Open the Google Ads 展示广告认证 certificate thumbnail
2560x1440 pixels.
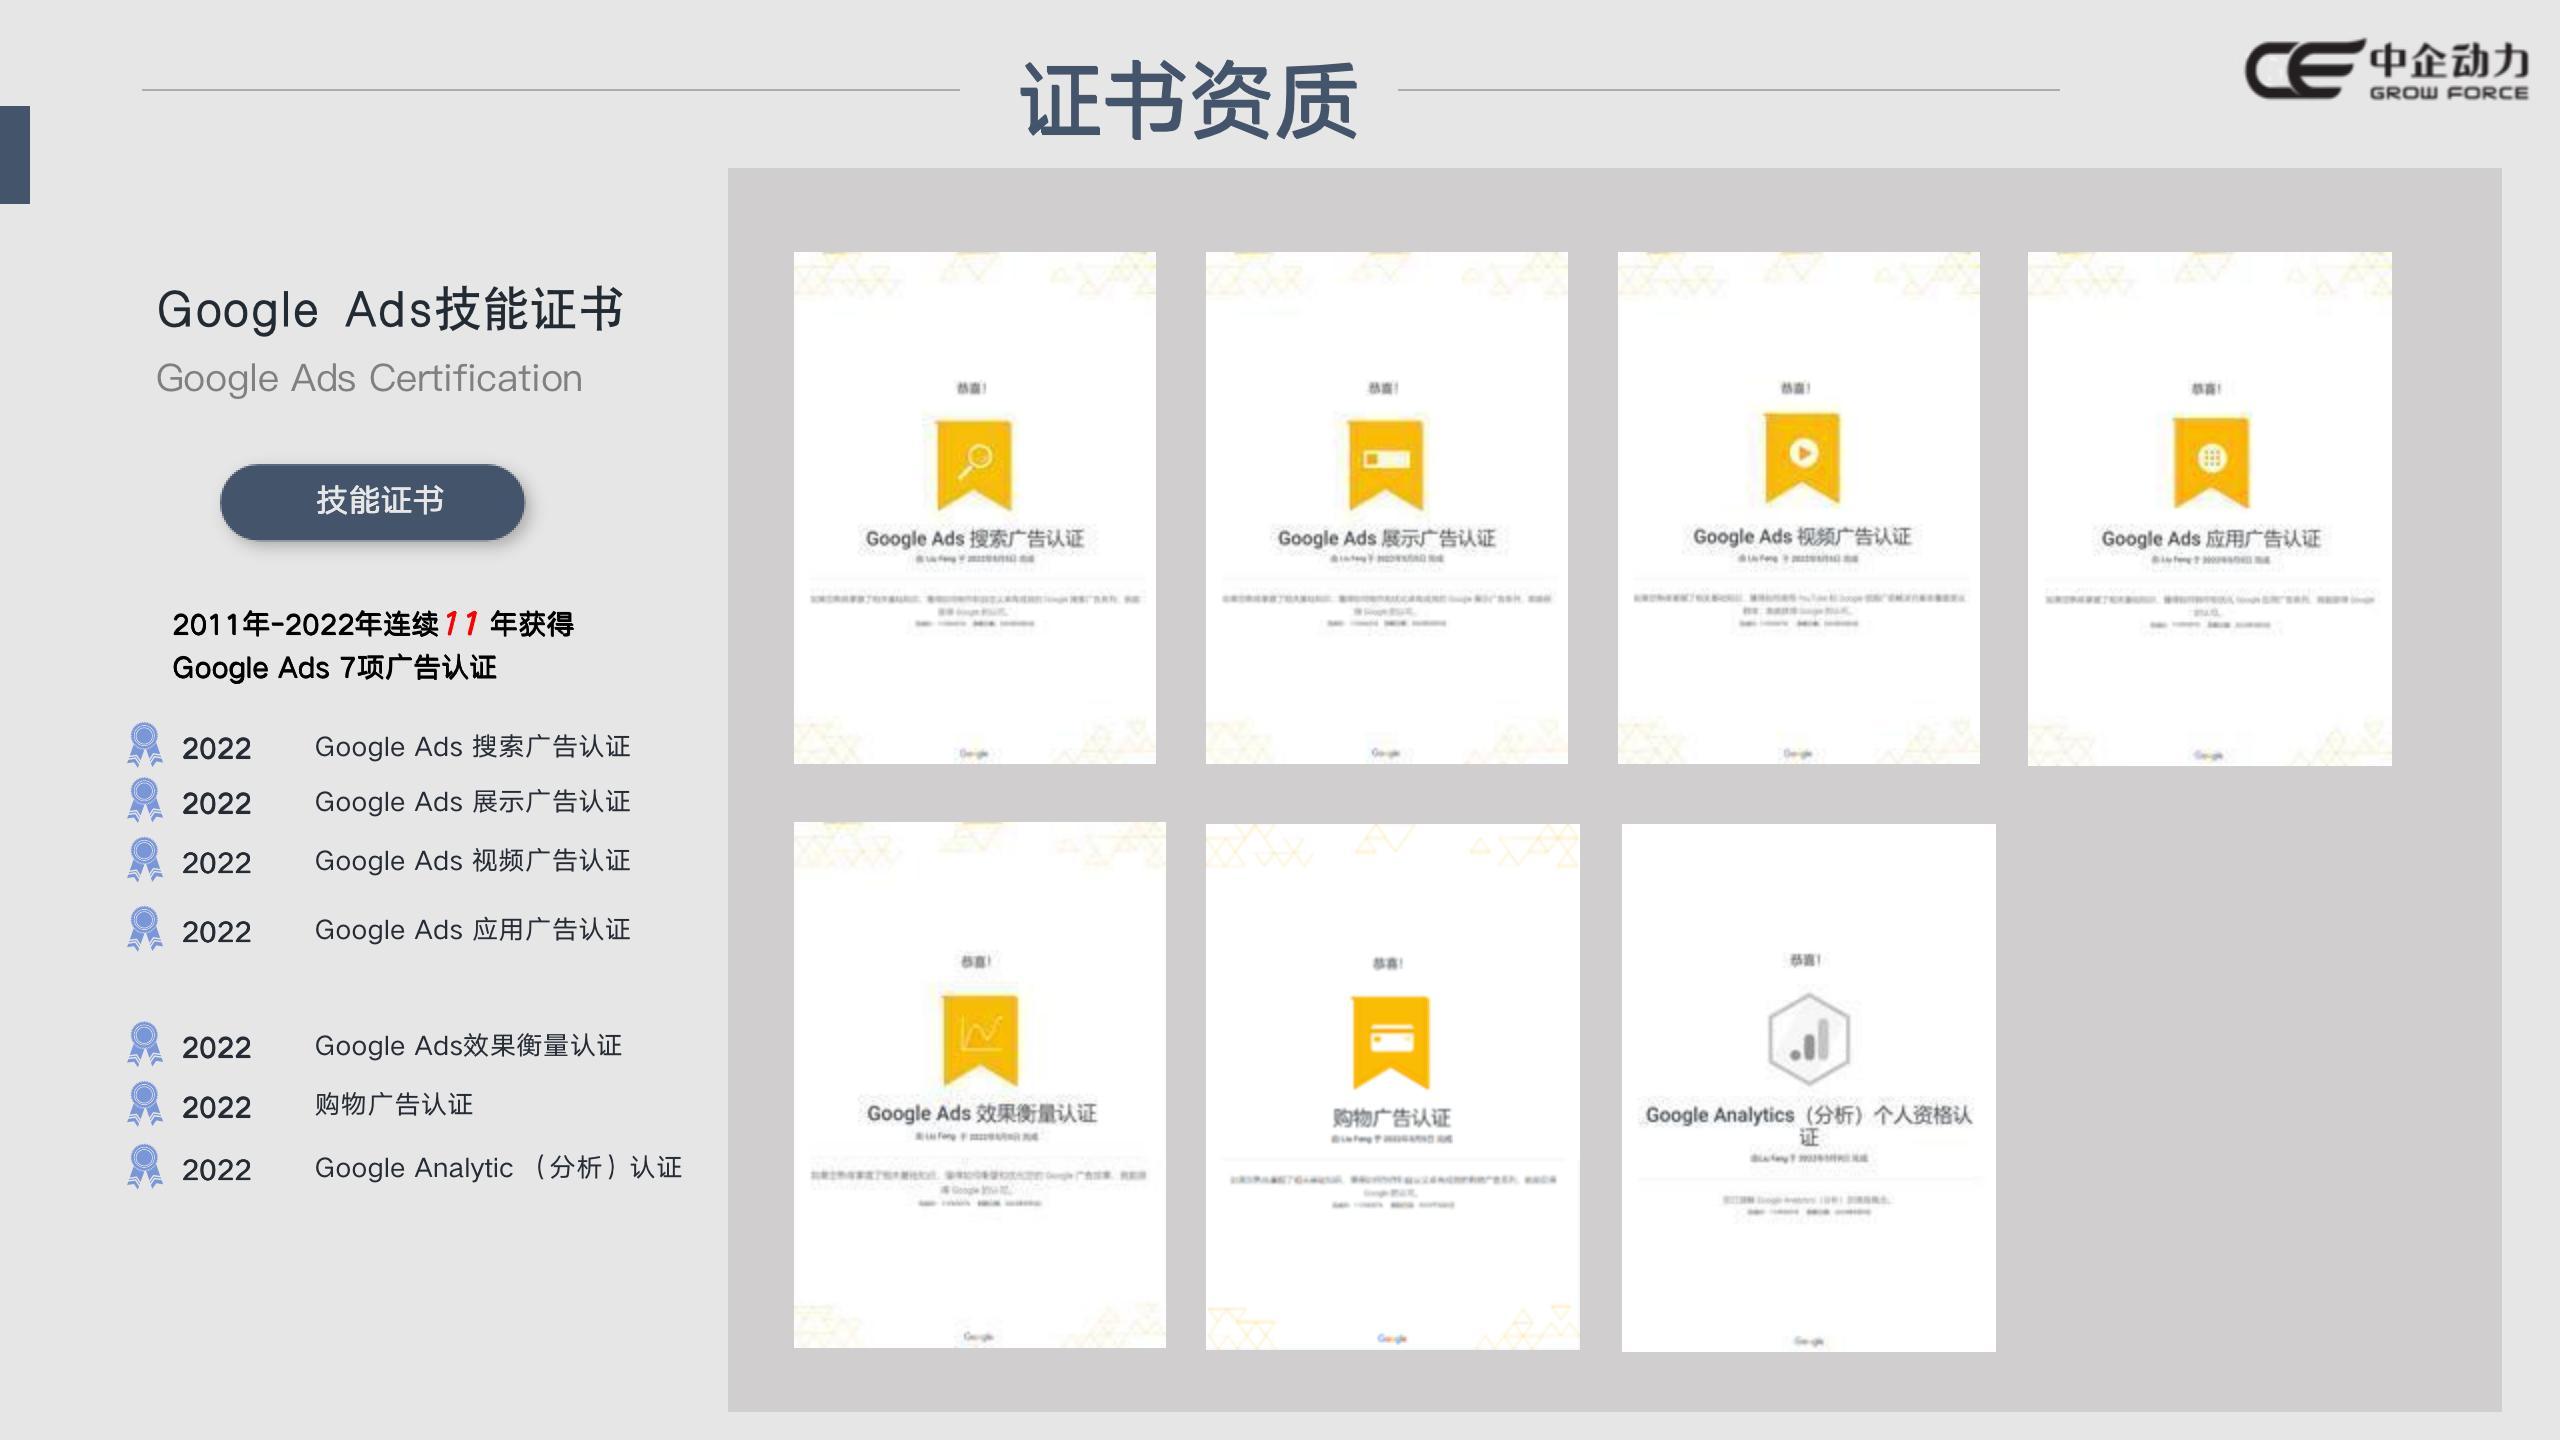1386,508
